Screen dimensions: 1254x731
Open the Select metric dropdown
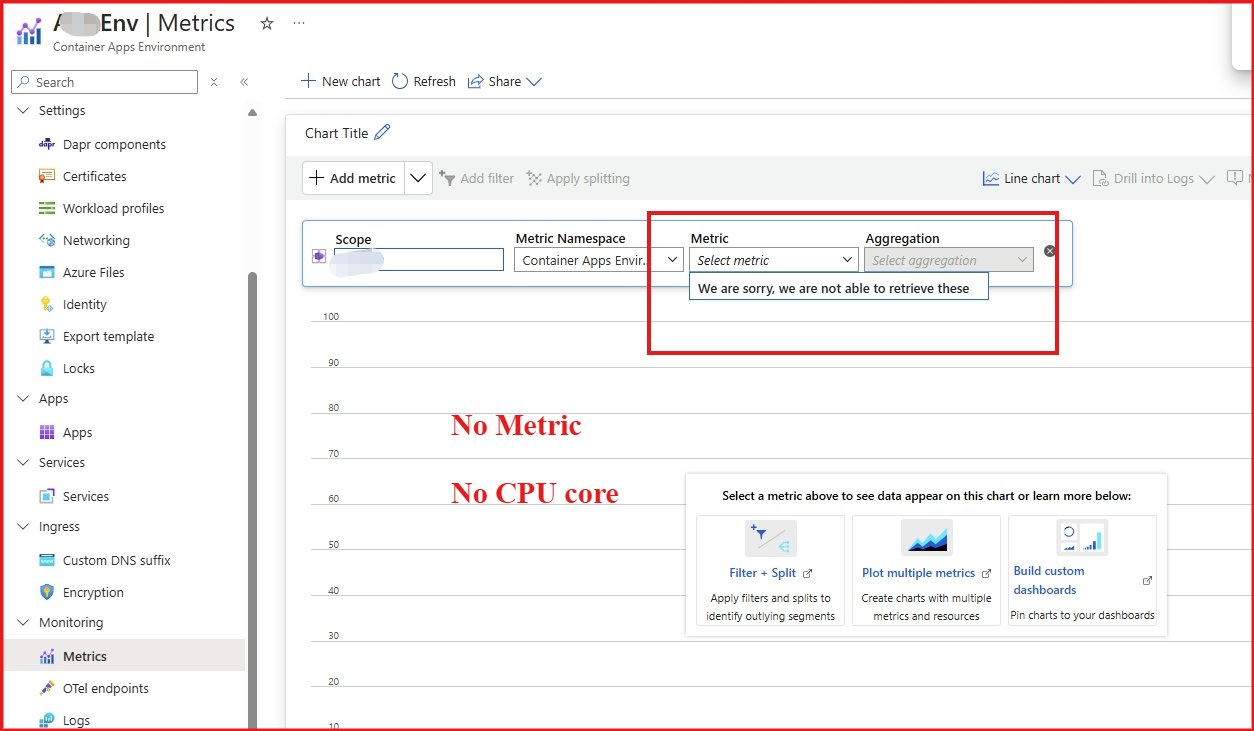pos(773,260)
